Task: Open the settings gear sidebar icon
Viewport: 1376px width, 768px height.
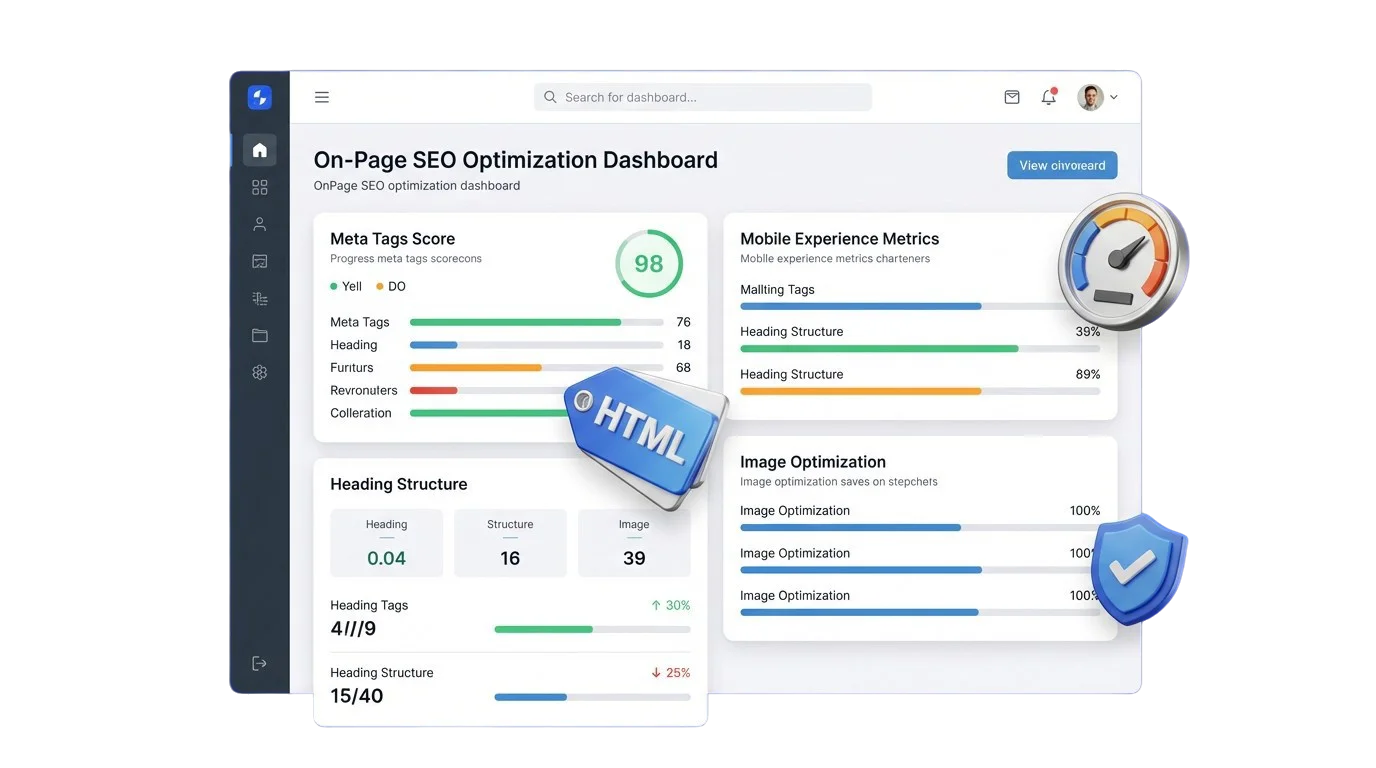Action: point(260,372)
